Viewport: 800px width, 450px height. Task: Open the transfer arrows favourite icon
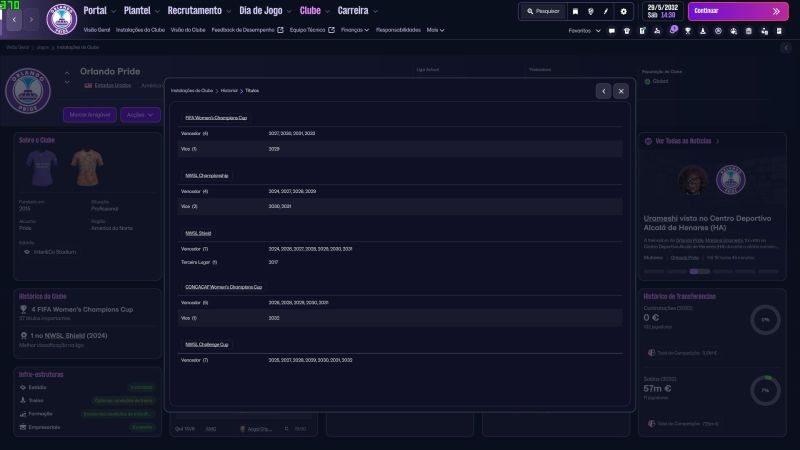tap(764, 31)
